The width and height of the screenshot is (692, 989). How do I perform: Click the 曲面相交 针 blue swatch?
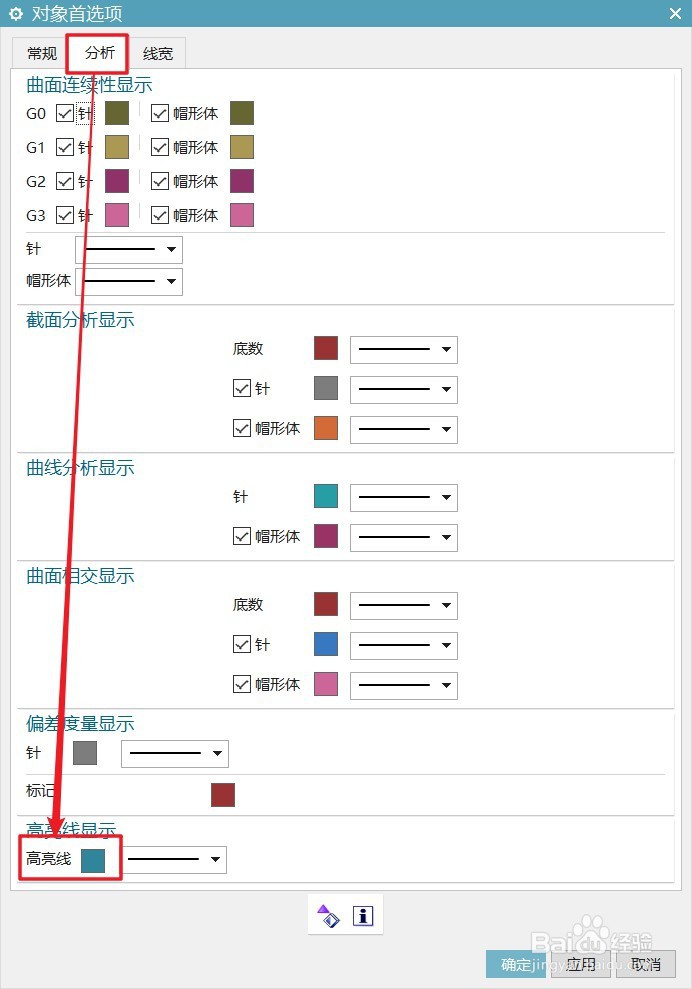tap(325, 644)
